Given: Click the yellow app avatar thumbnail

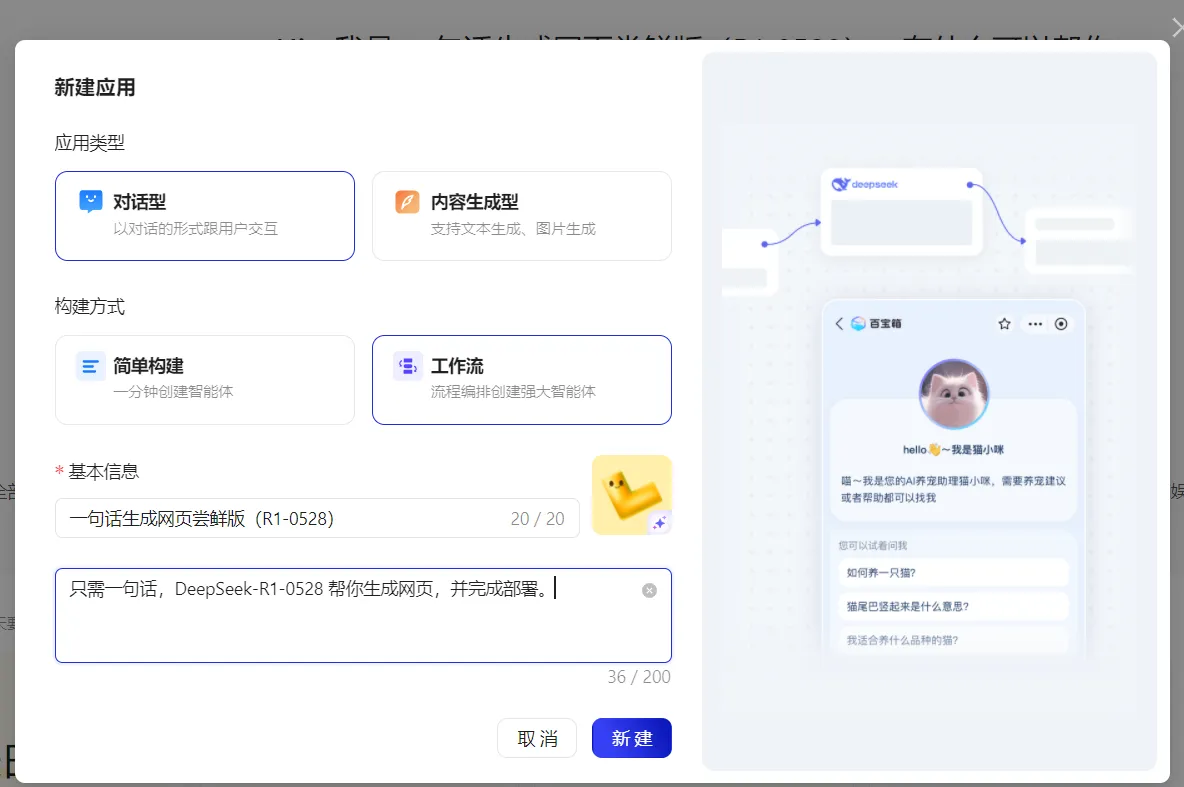Looking at the screenshot, I should [x=631, y=495].
